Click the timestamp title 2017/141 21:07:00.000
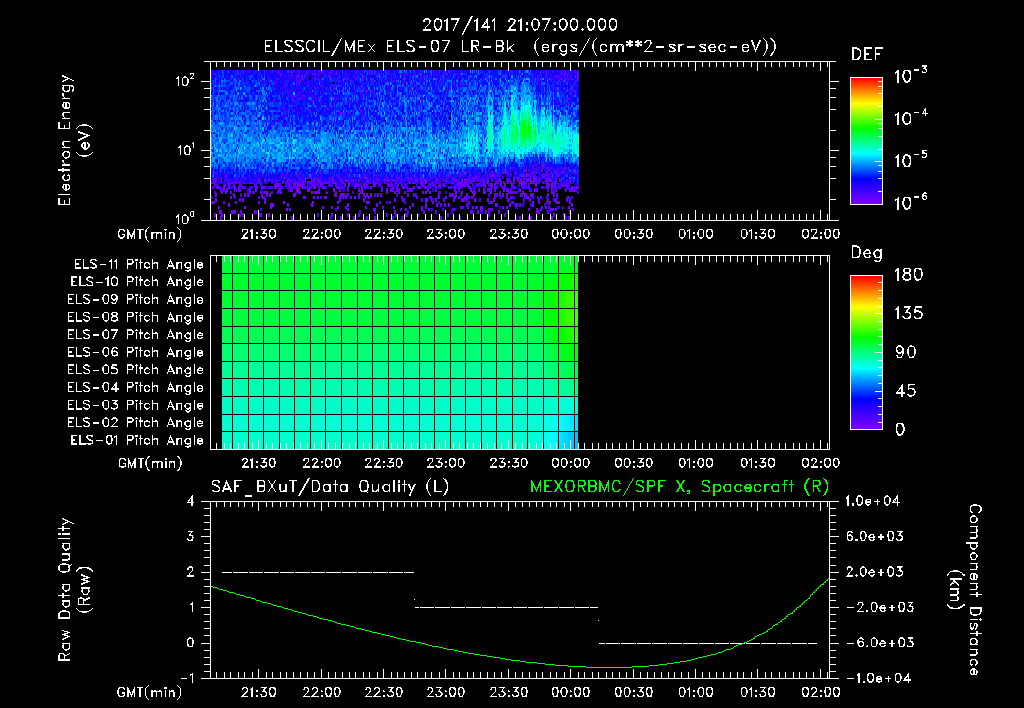The height and width of the screenshot is (708, 1024). [x=519, y=25]
